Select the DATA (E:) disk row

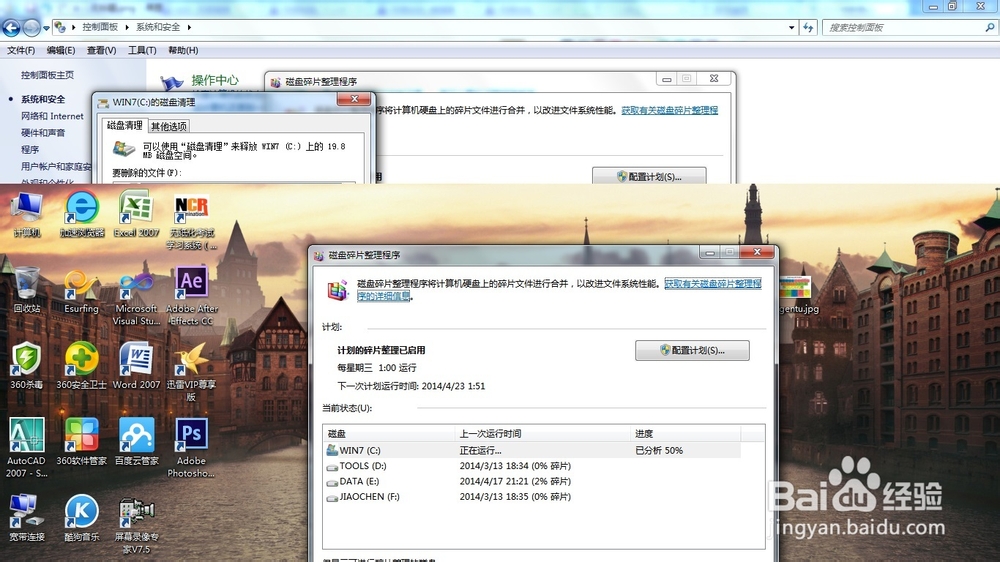533,481
